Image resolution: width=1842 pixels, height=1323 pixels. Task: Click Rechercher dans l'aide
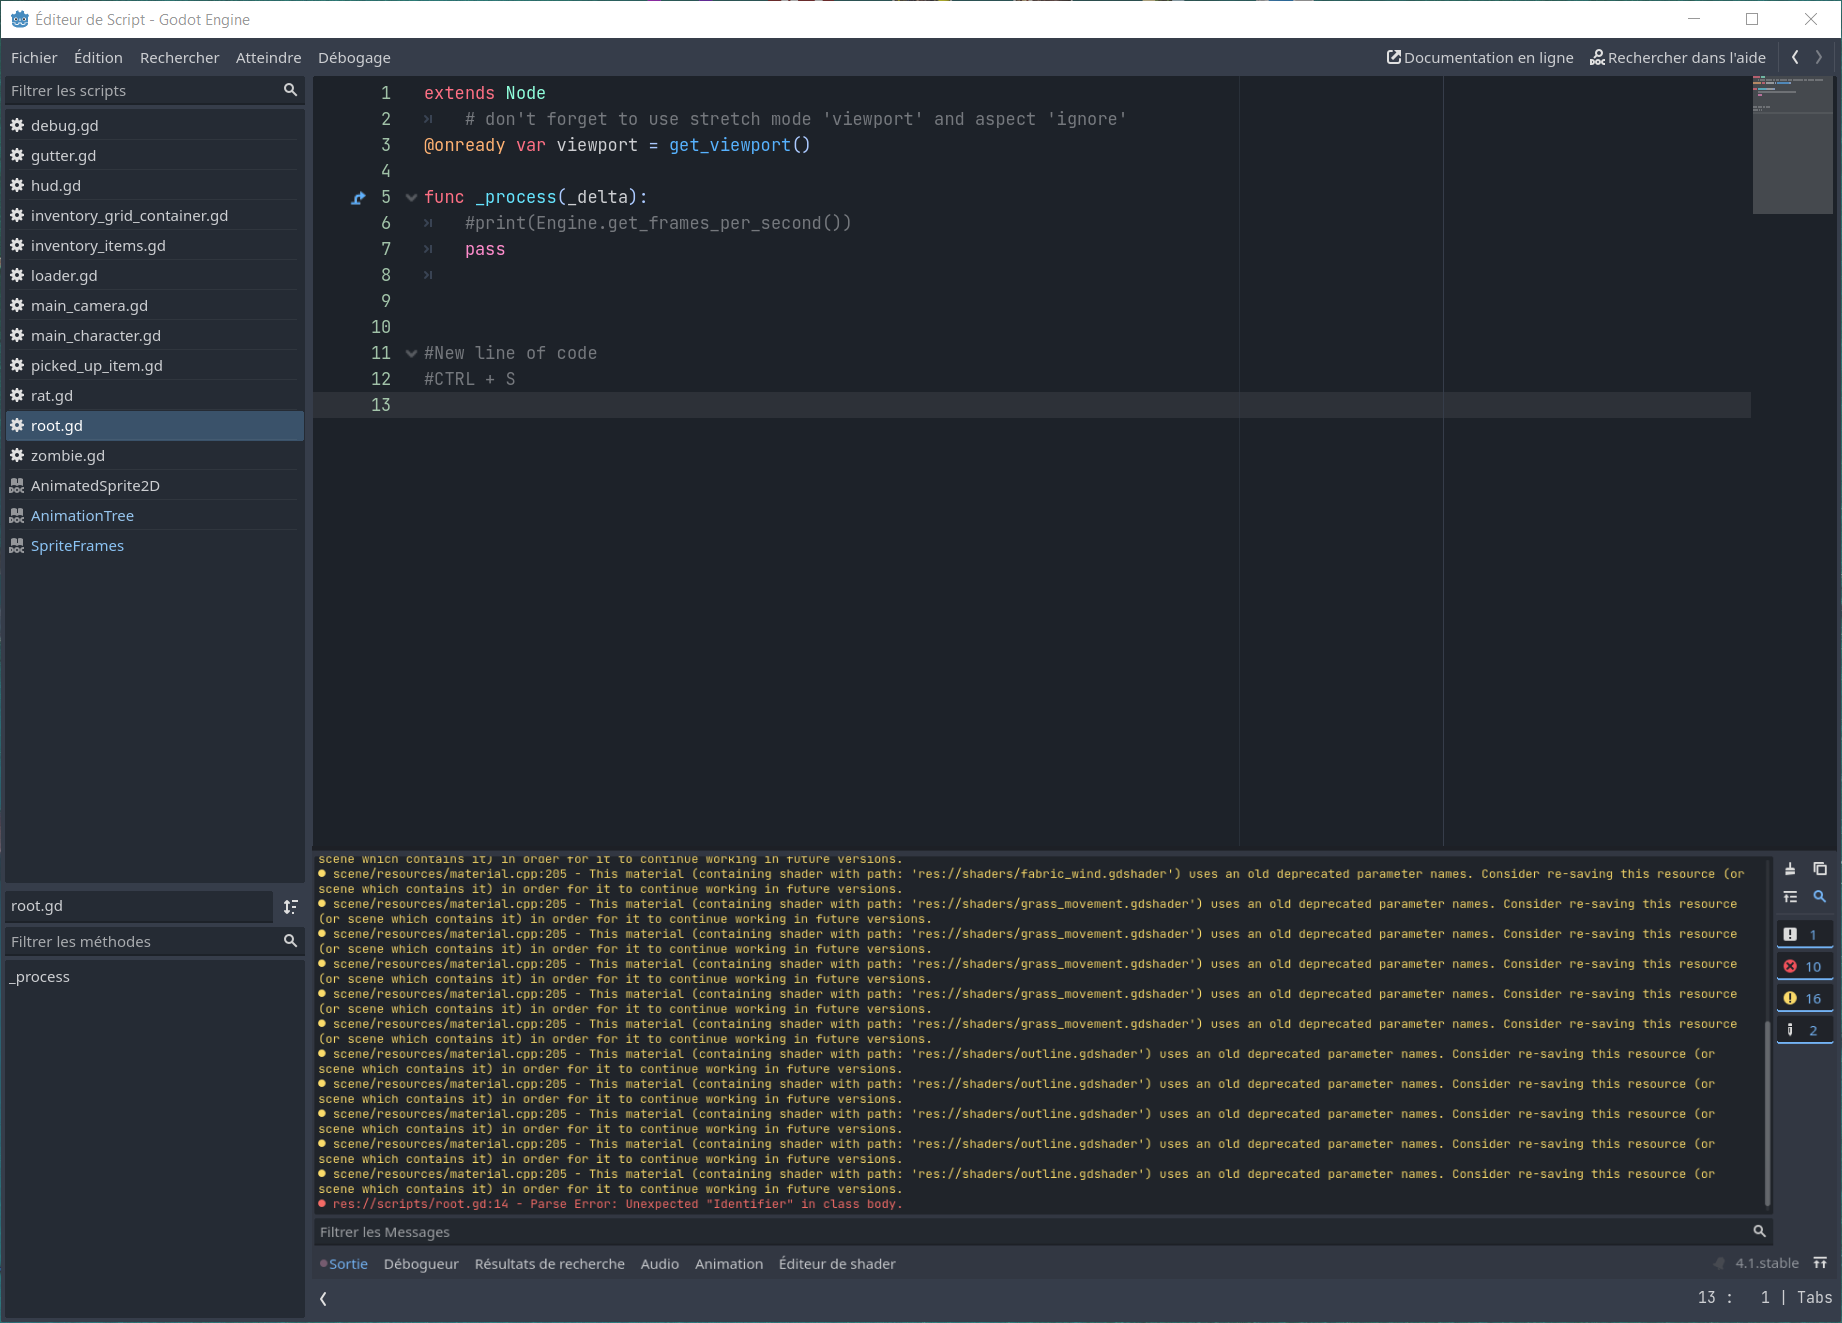coord(1678,57)
